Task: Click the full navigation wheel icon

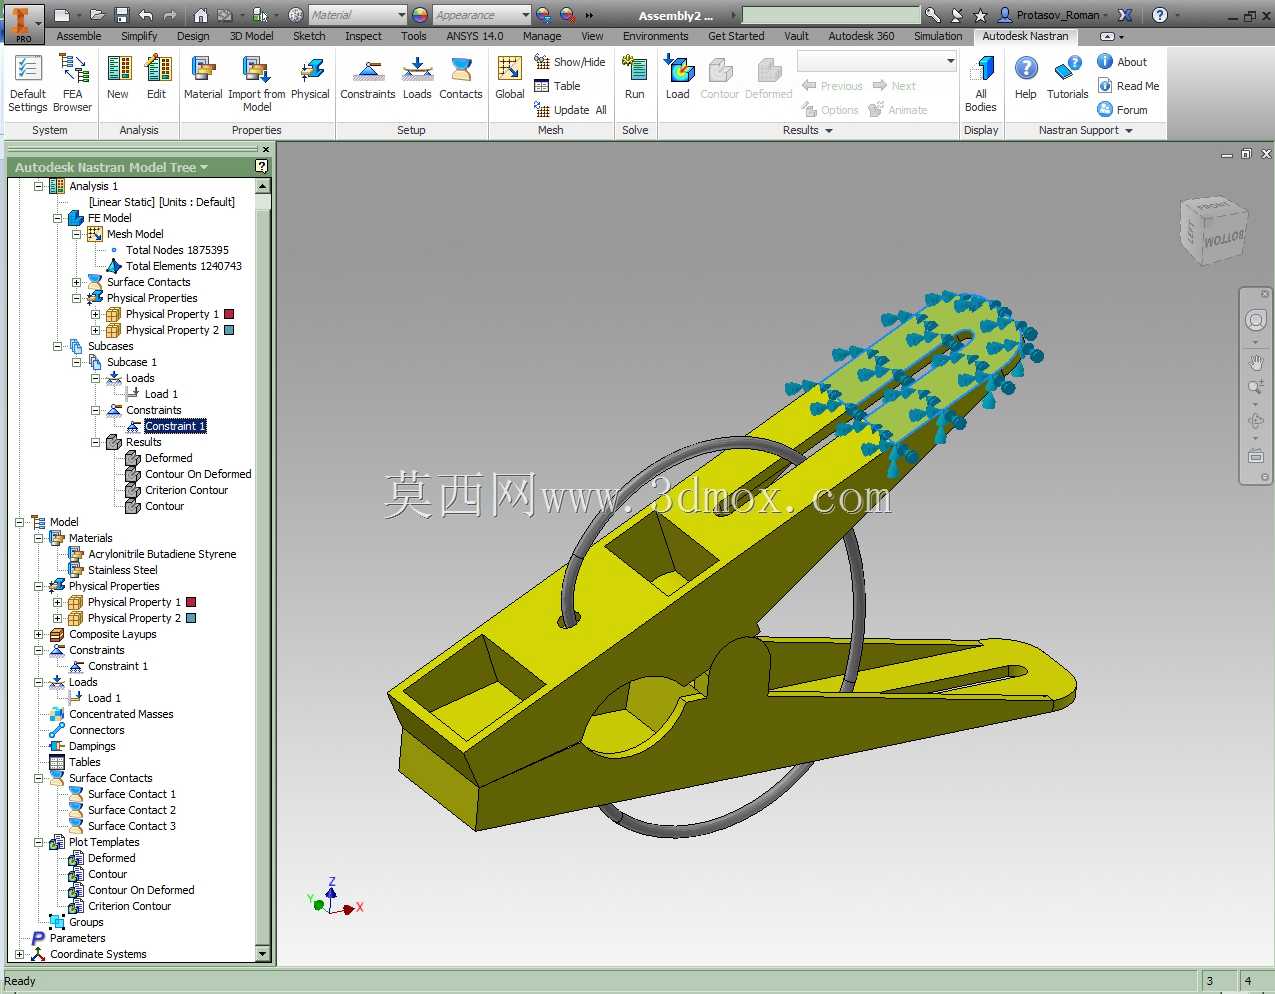Action: point(1256,320)
